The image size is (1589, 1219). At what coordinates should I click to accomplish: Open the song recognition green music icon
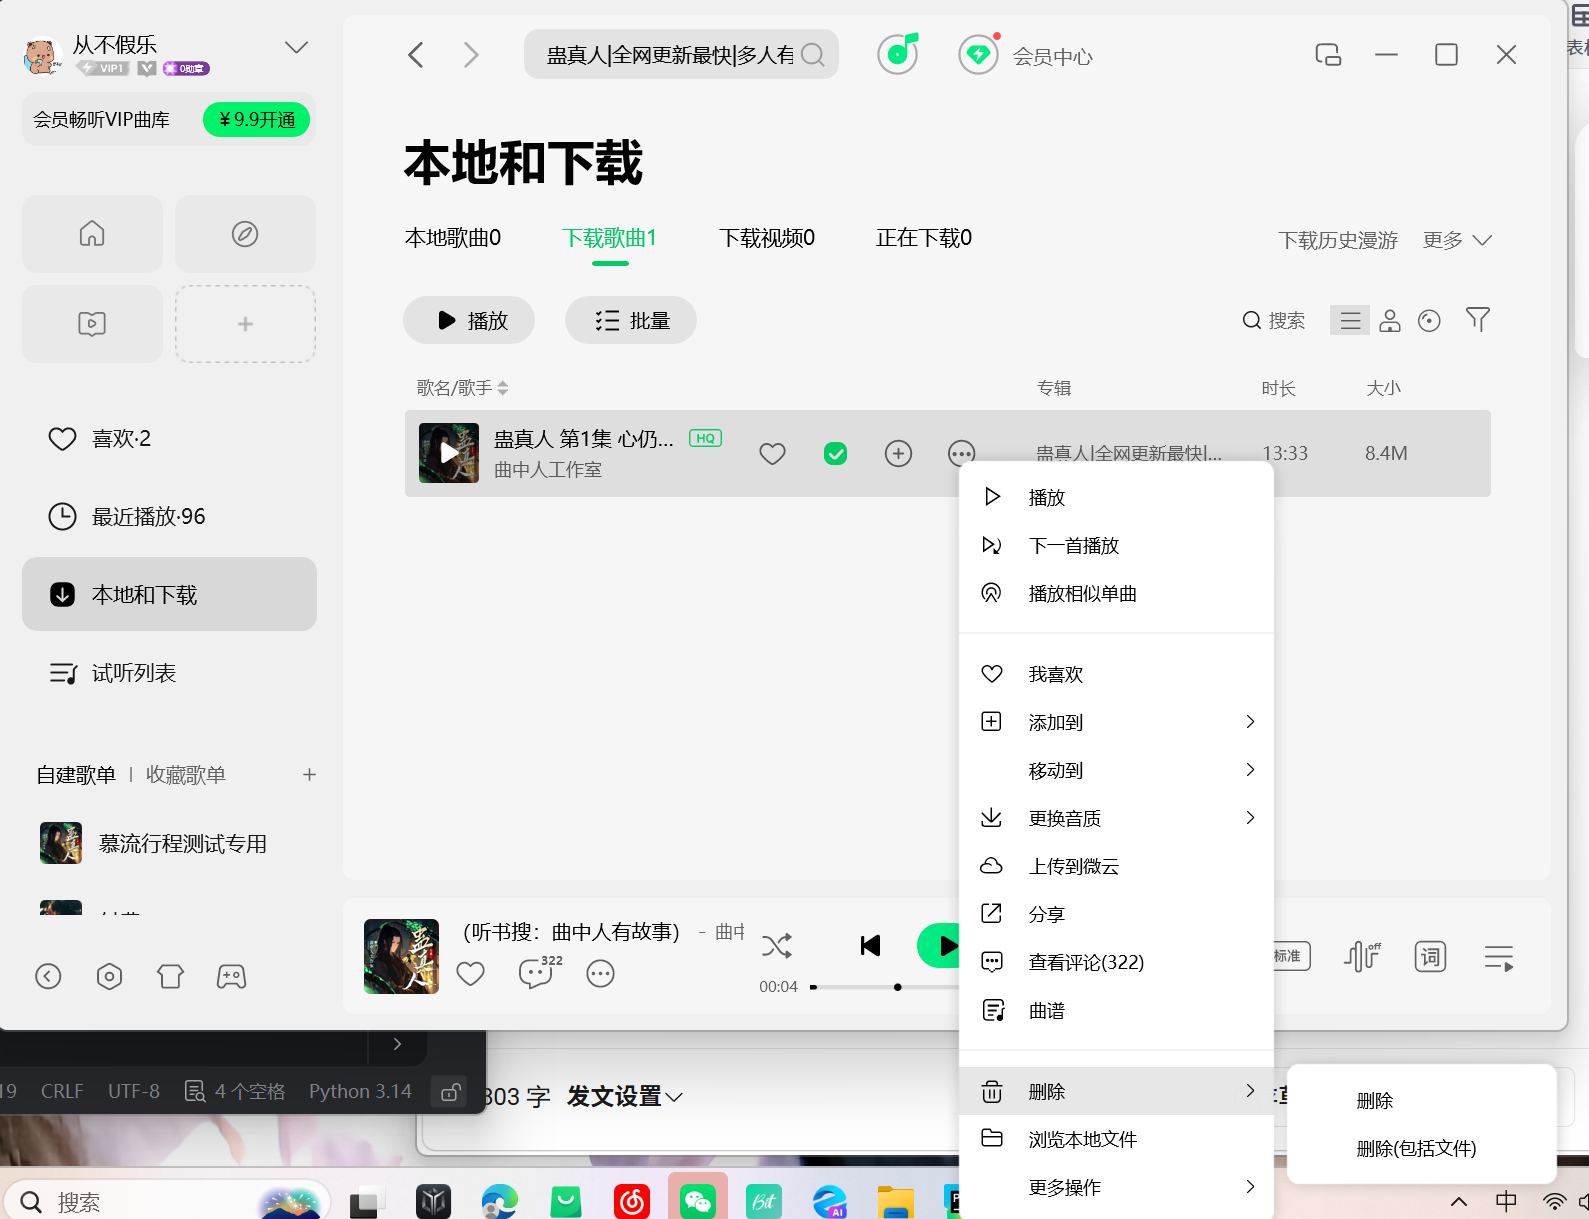(x=898, y=54)
